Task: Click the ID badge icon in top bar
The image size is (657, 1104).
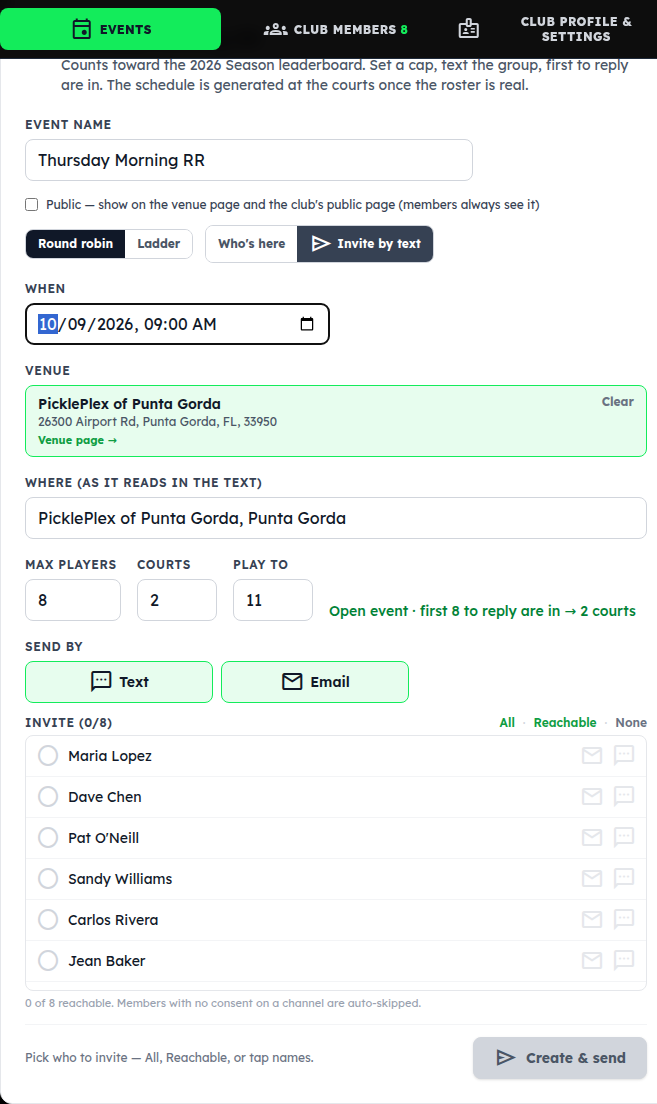Action: (468, 29)
